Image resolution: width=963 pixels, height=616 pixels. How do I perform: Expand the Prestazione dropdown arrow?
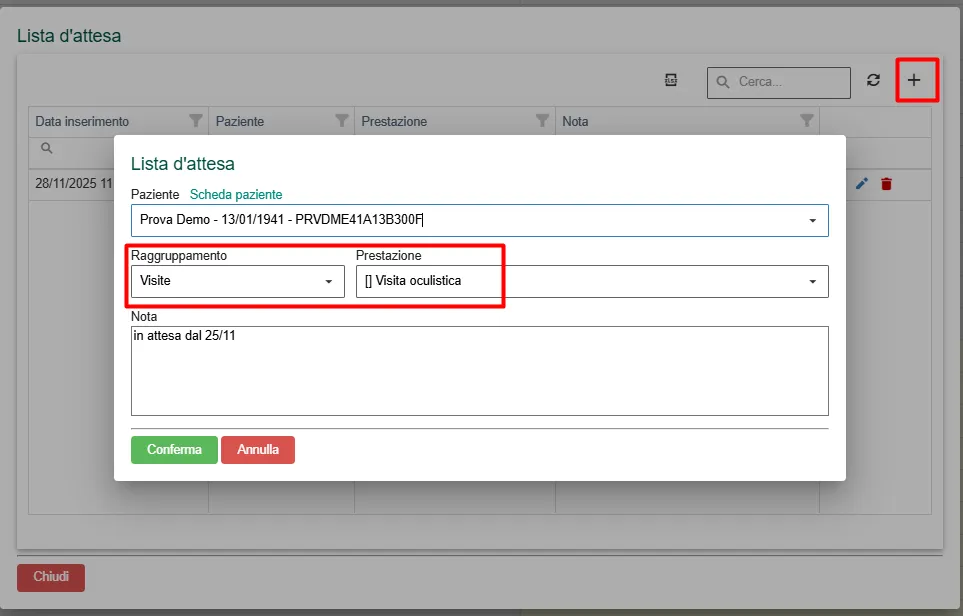812,282
